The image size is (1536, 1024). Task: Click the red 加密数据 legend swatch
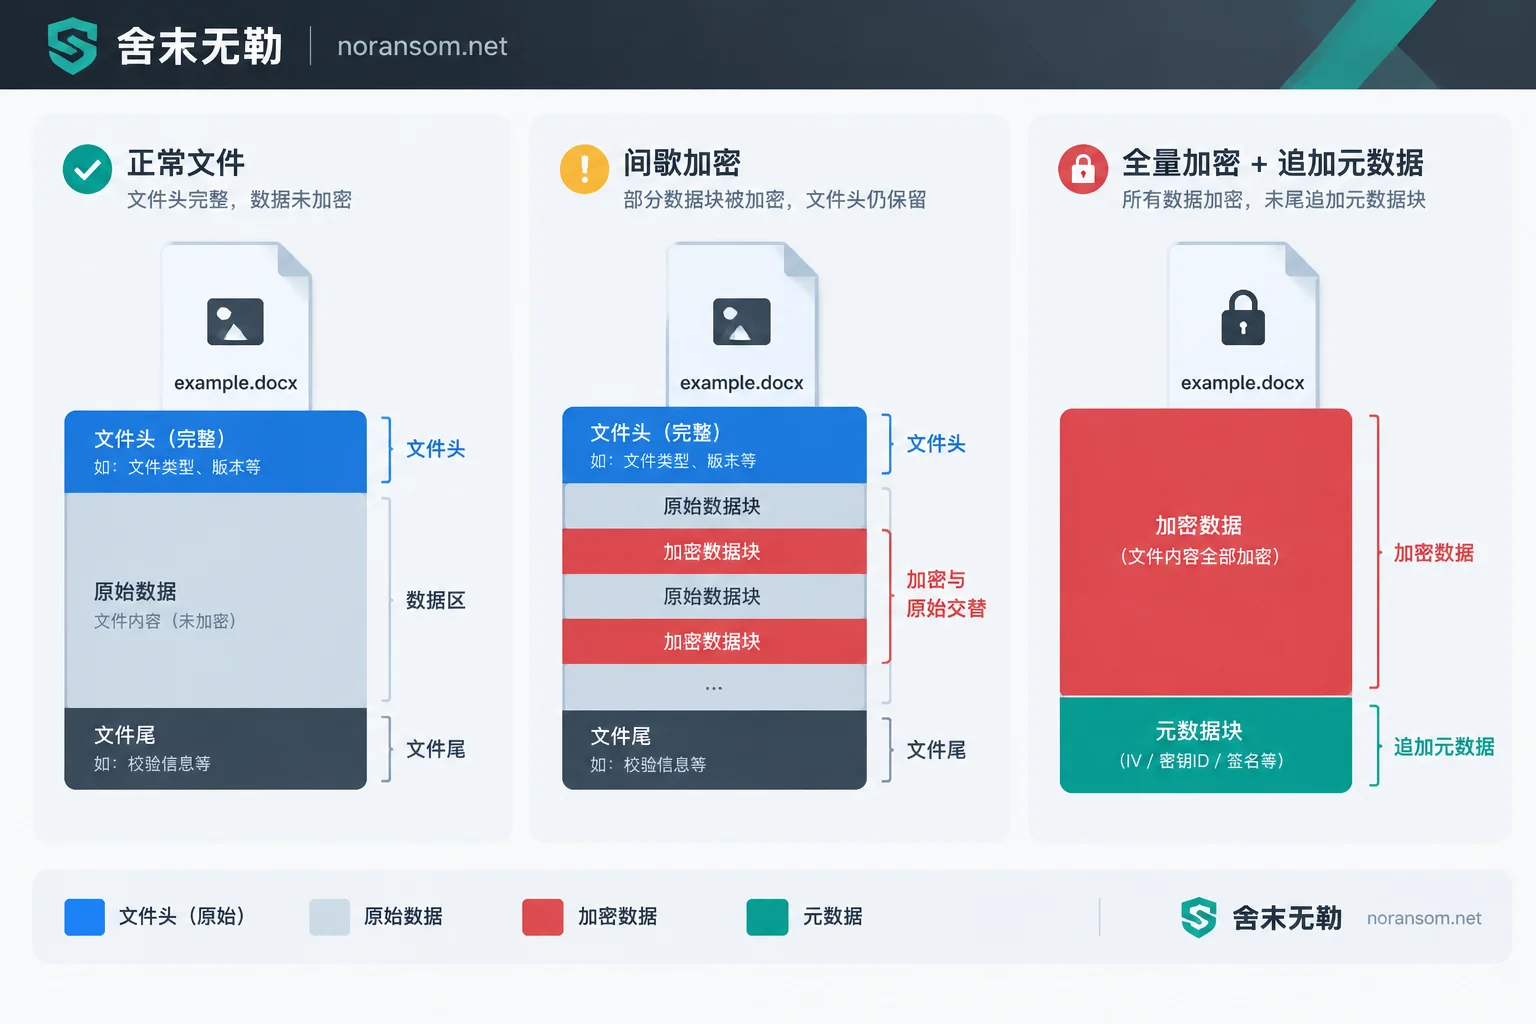(543, 917)
